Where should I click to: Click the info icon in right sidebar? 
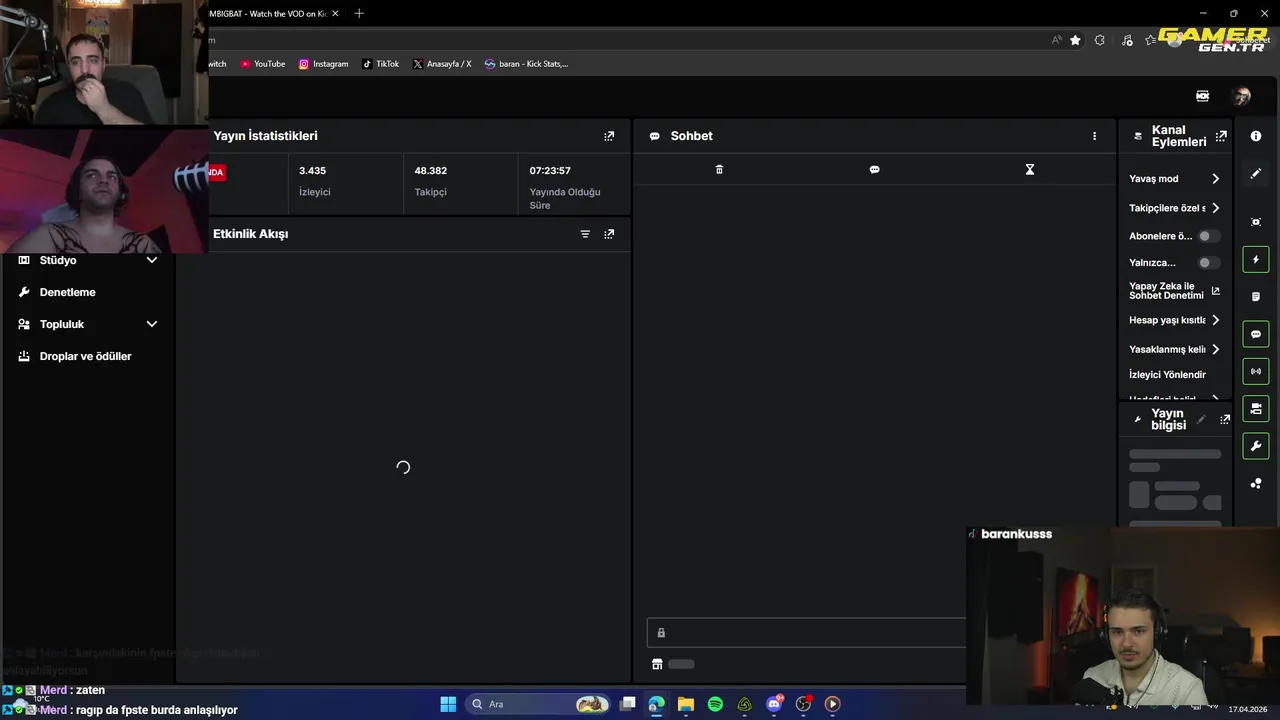click(x=1256, y=136)
